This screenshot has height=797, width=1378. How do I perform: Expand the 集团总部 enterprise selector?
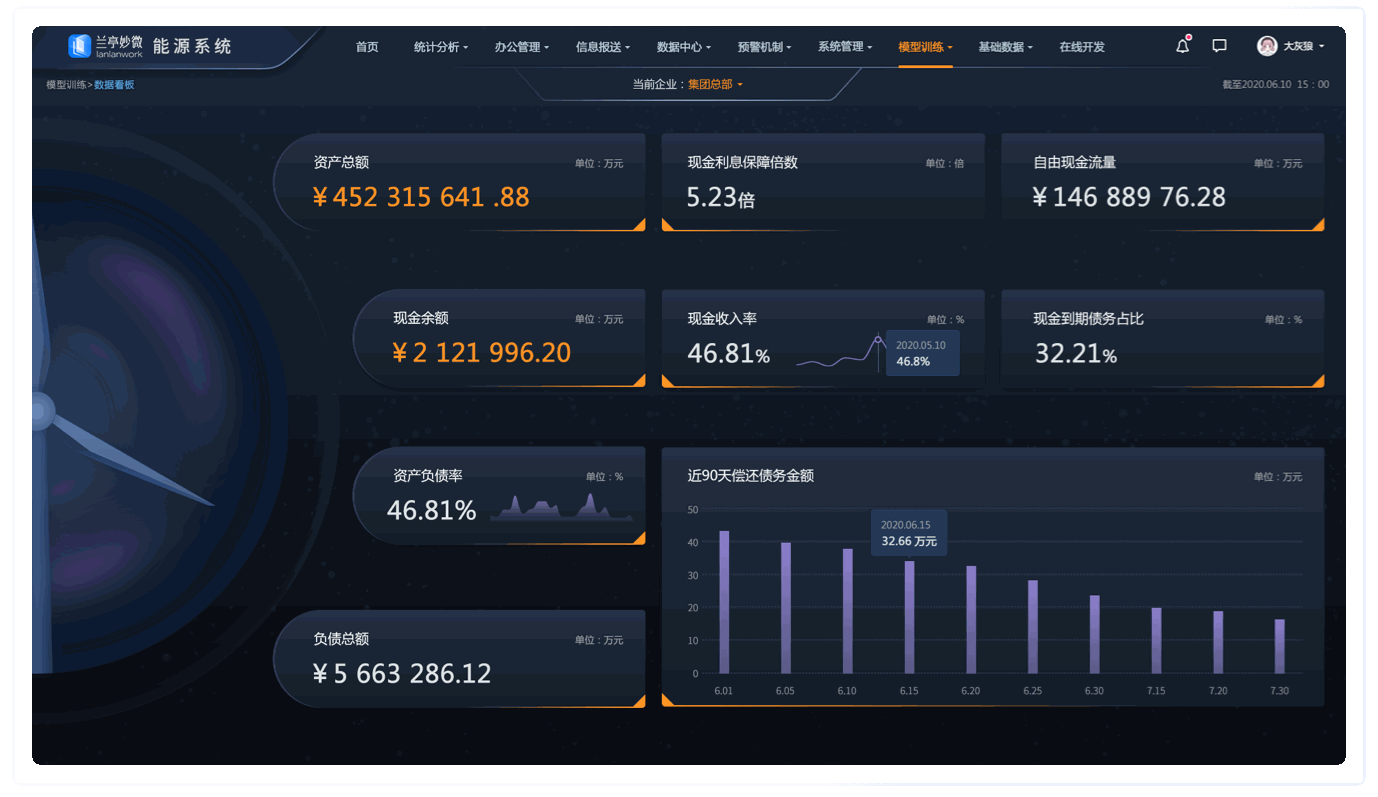click(712, 85)
